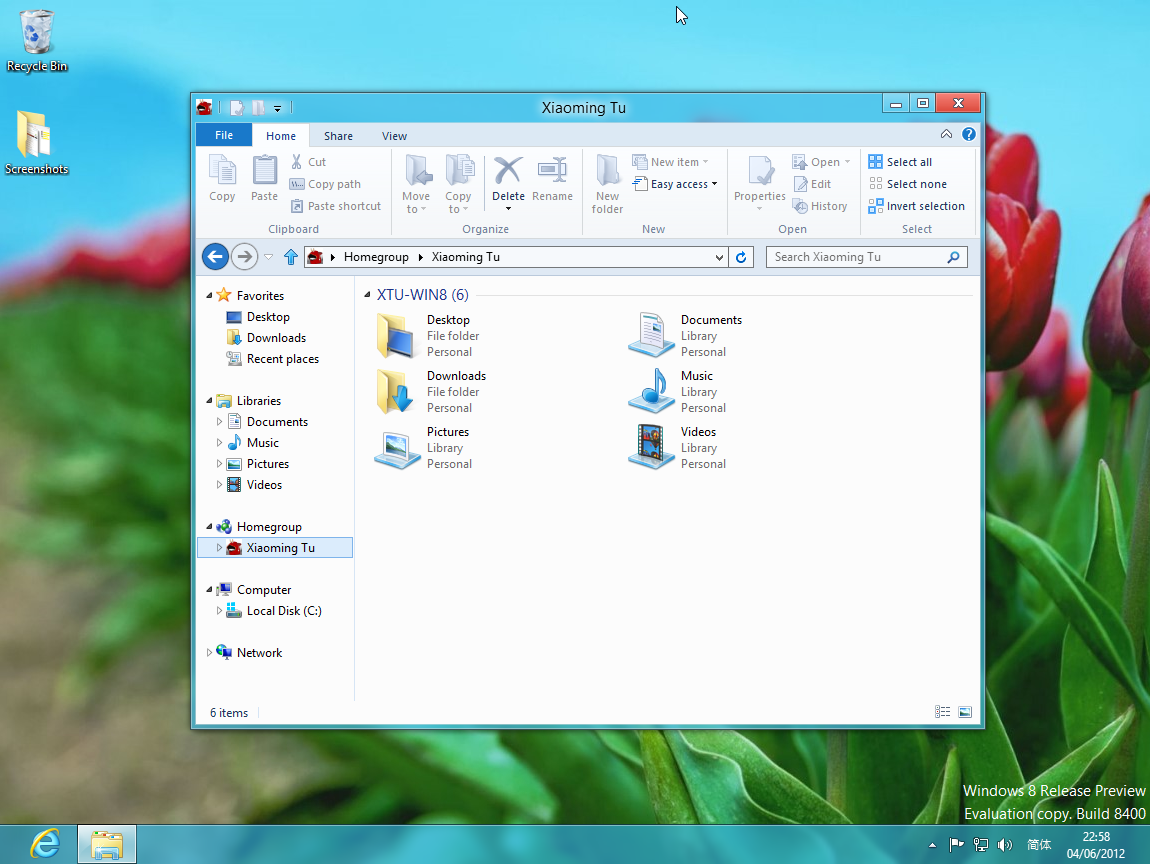Screen dimensions: 1150x864
Task: Choose Paste shortcut in the ribbon
Action: (x=336, y=206)
